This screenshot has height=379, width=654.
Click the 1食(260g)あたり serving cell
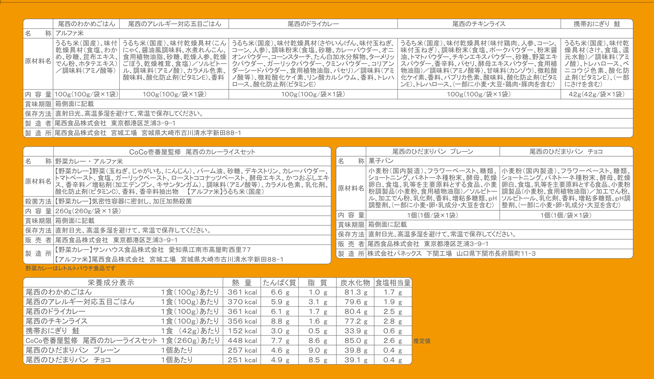190,341
